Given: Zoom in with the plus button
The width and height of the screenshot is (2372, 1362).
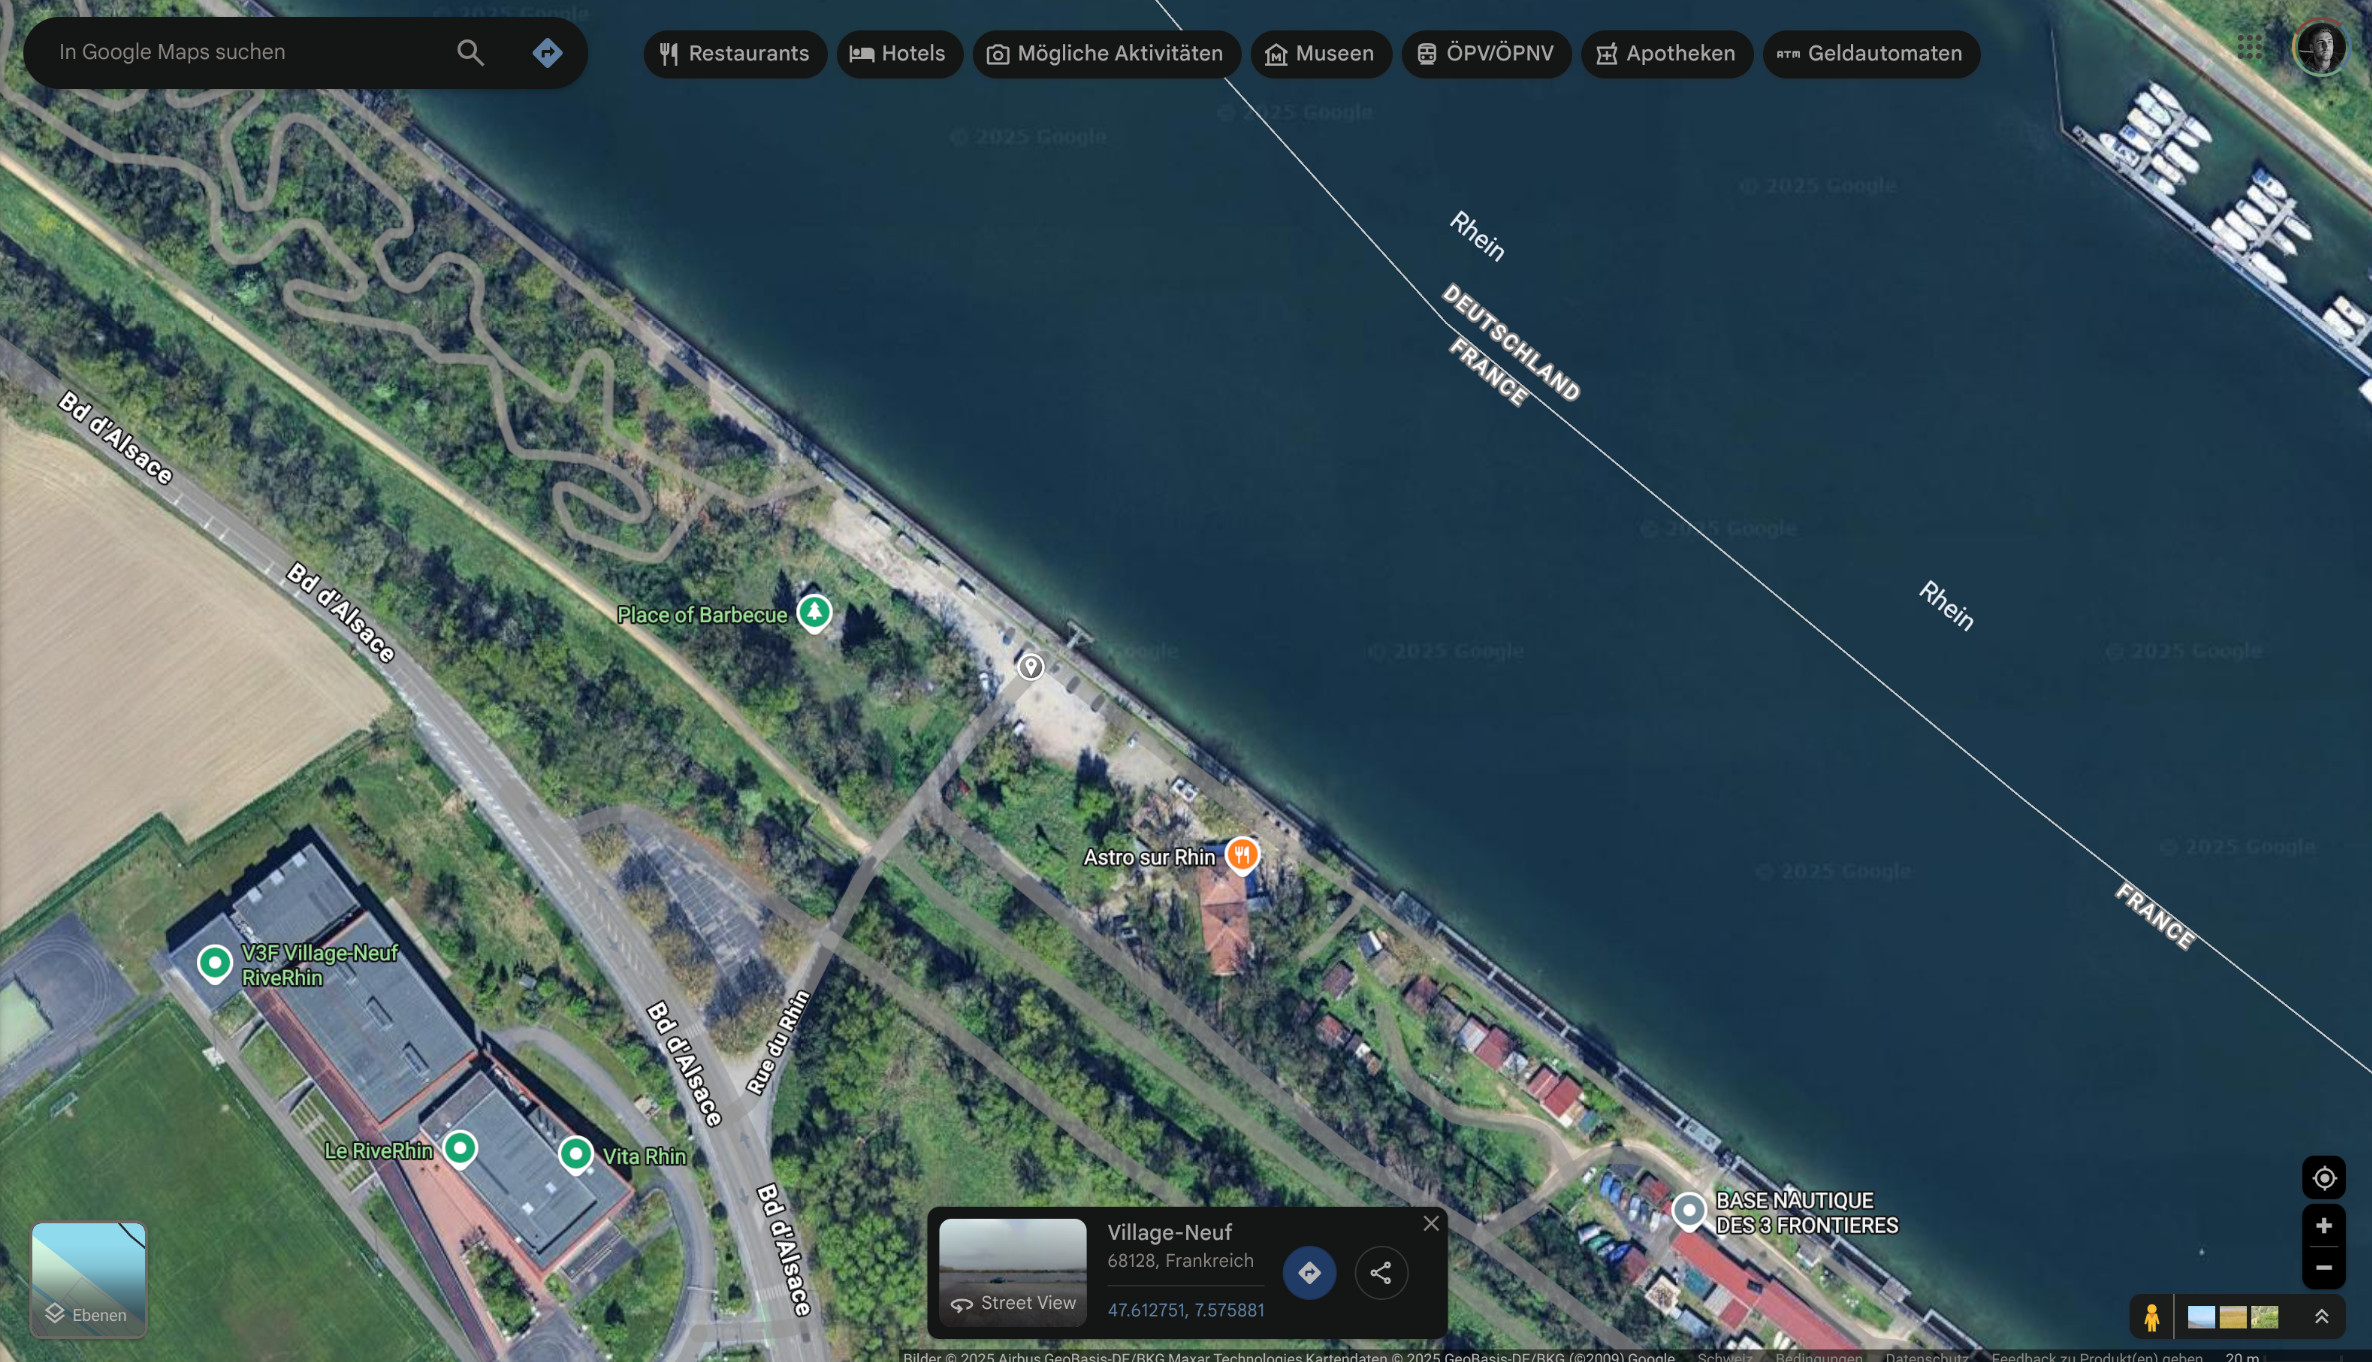Looking at the screenshot, I should pos(2323,1226).
